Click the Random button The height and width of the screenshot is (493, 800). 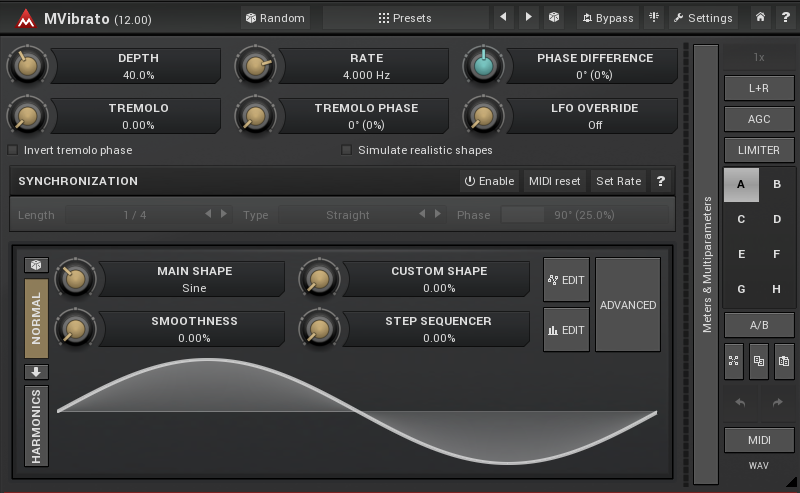point(275,18)
